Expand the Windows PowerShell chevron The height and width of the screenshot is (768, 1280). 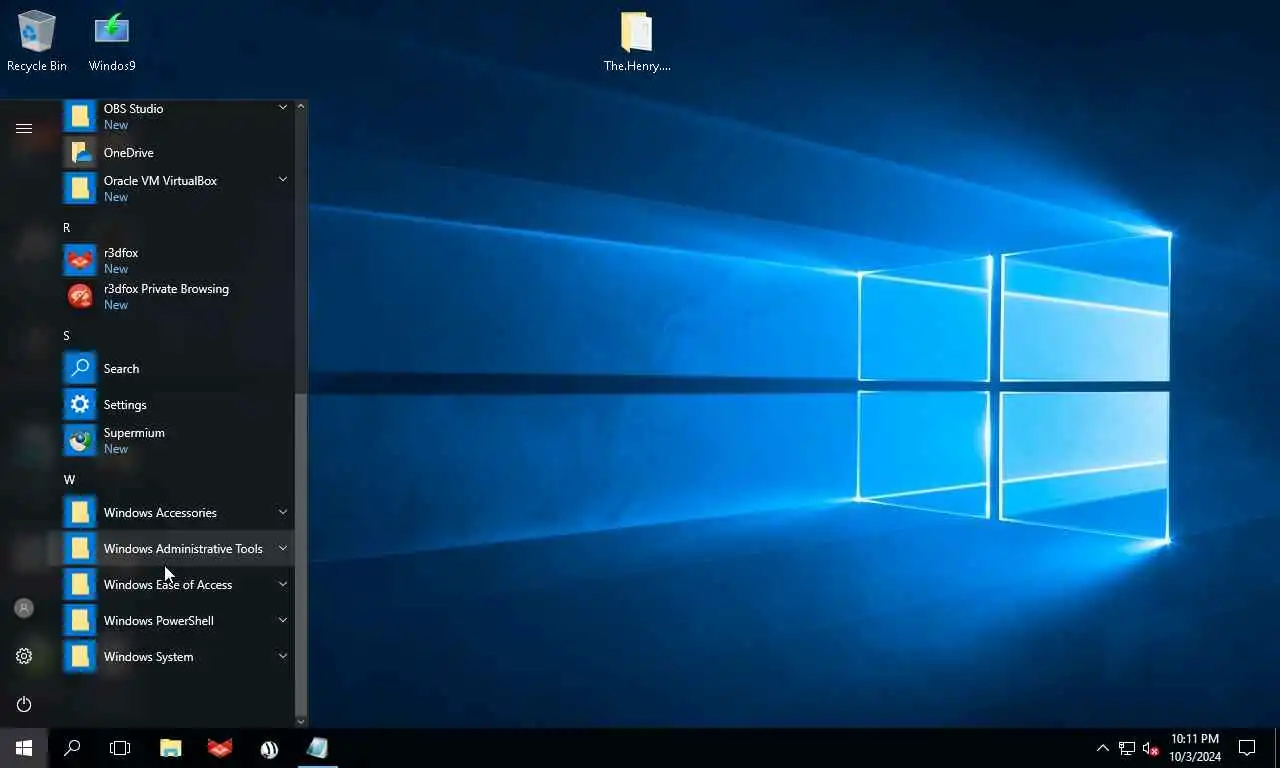coord(283,620)
